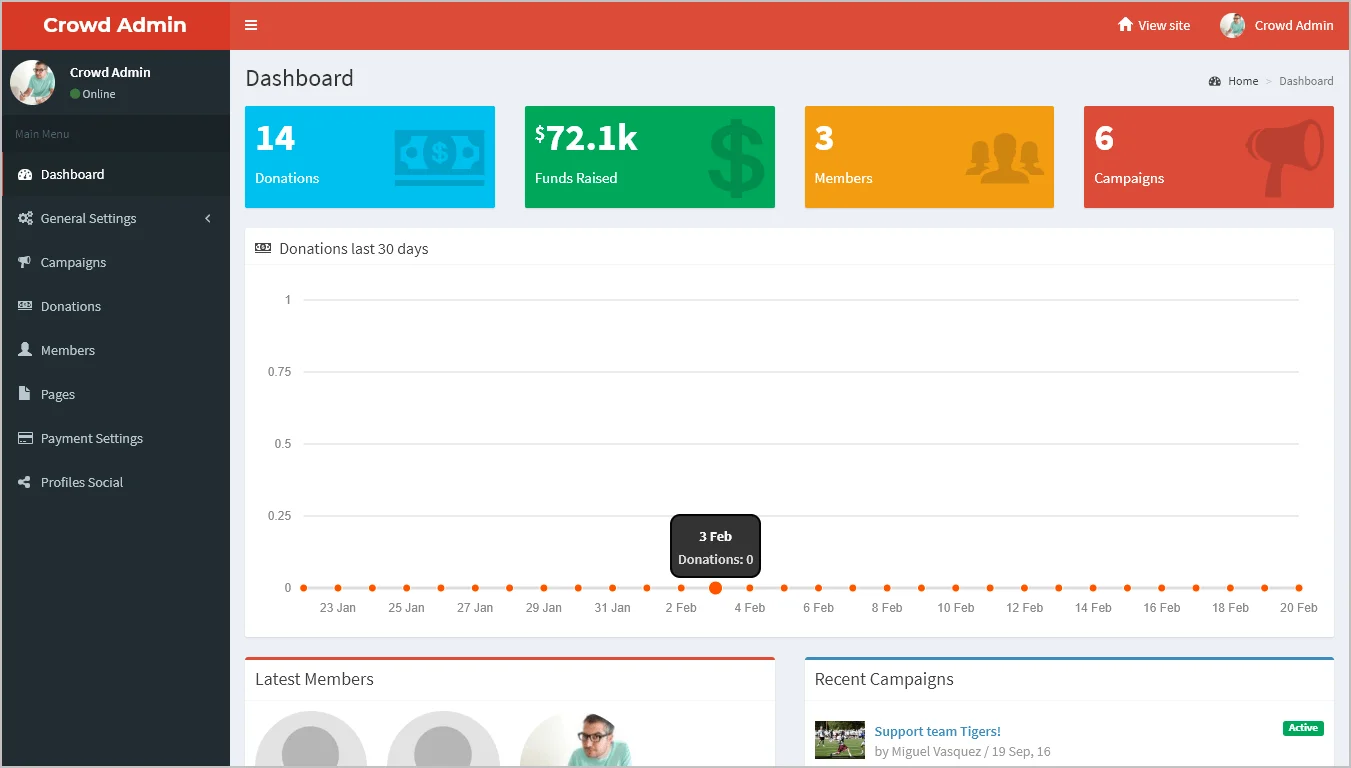Click the highlighted 3 Feb chart data point
Viewport: 1351px width, 768px height.
pos(715,588)
